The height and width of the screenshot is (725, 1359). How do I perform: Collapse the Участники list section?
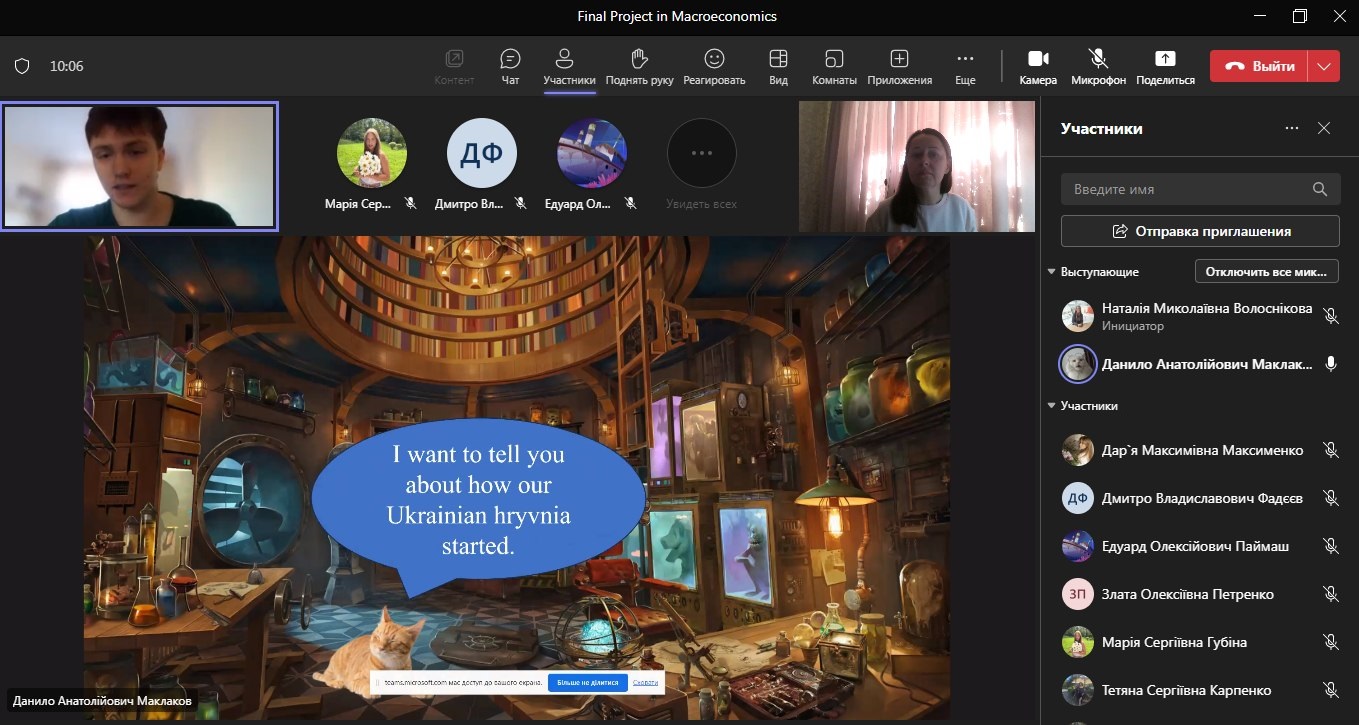(1052, 406)
